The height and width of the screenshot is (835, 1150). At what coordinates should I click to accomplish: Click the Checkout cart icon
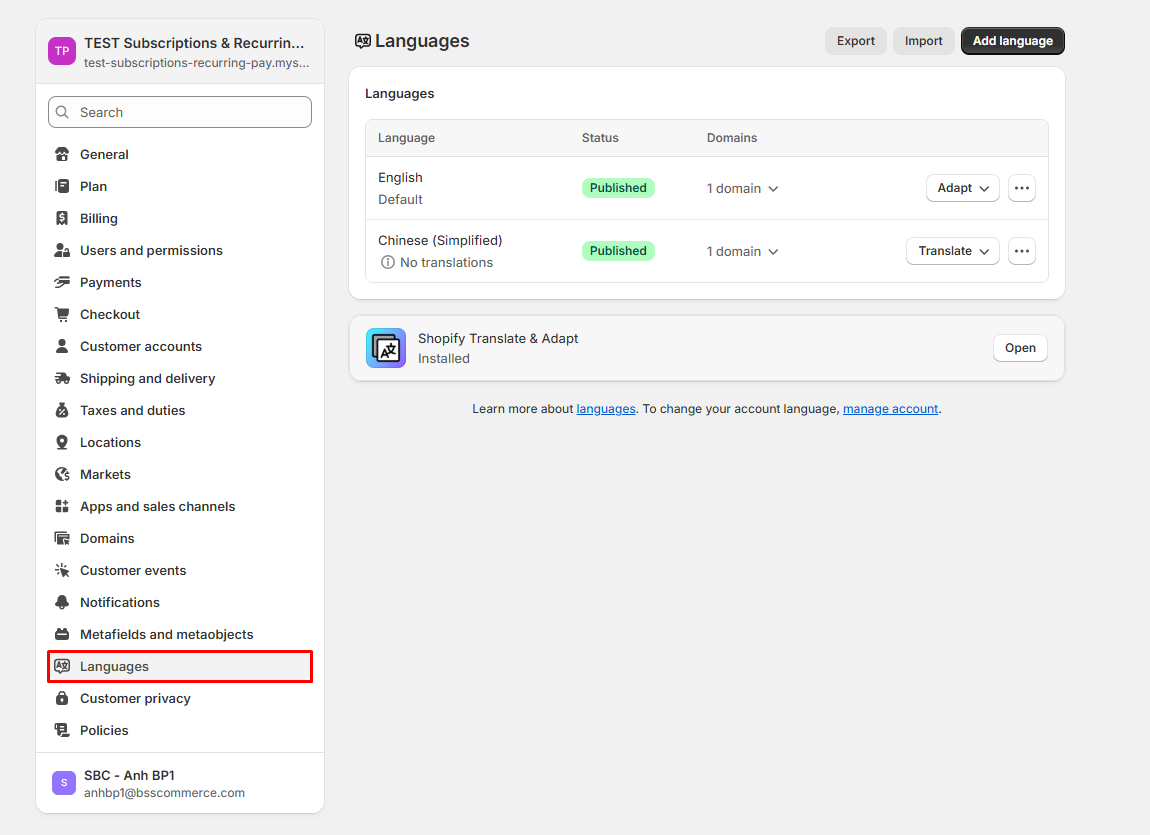[62, 314]
